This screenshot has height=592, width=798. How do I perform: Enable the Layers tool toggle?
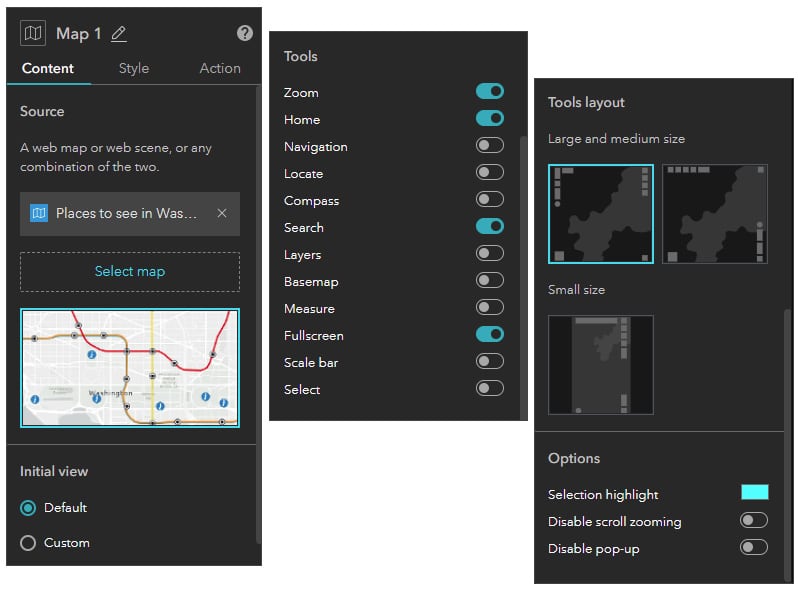(490, 253)
